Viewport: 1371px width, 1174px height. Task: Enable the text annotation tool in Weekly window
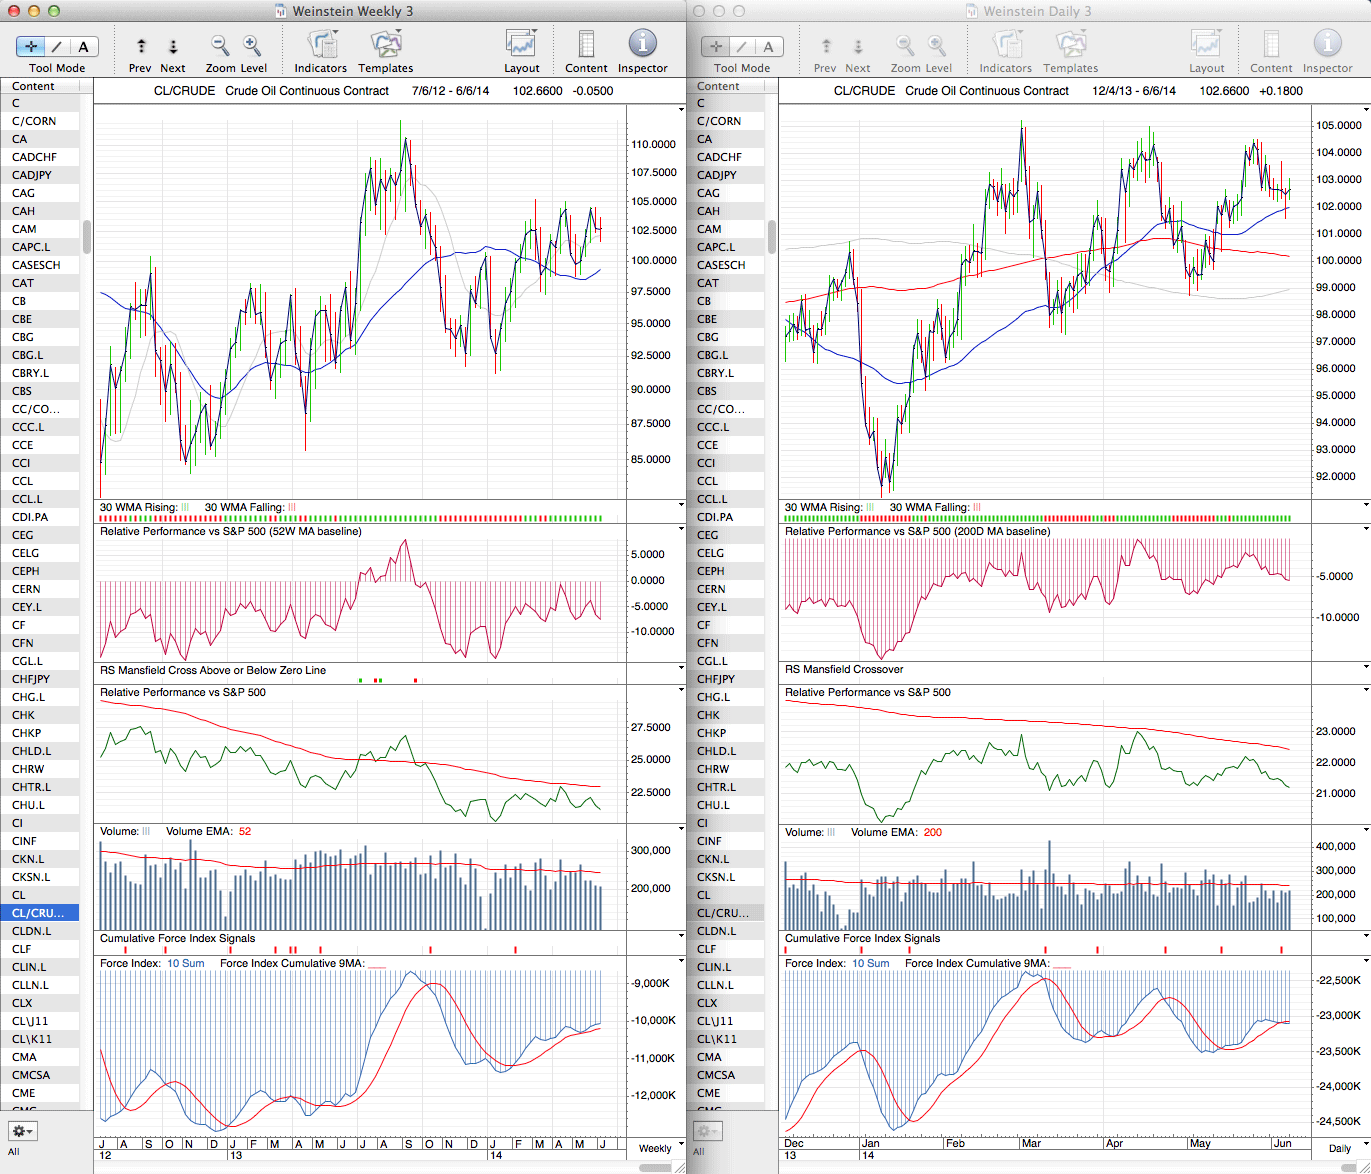[x=83, y=47]
